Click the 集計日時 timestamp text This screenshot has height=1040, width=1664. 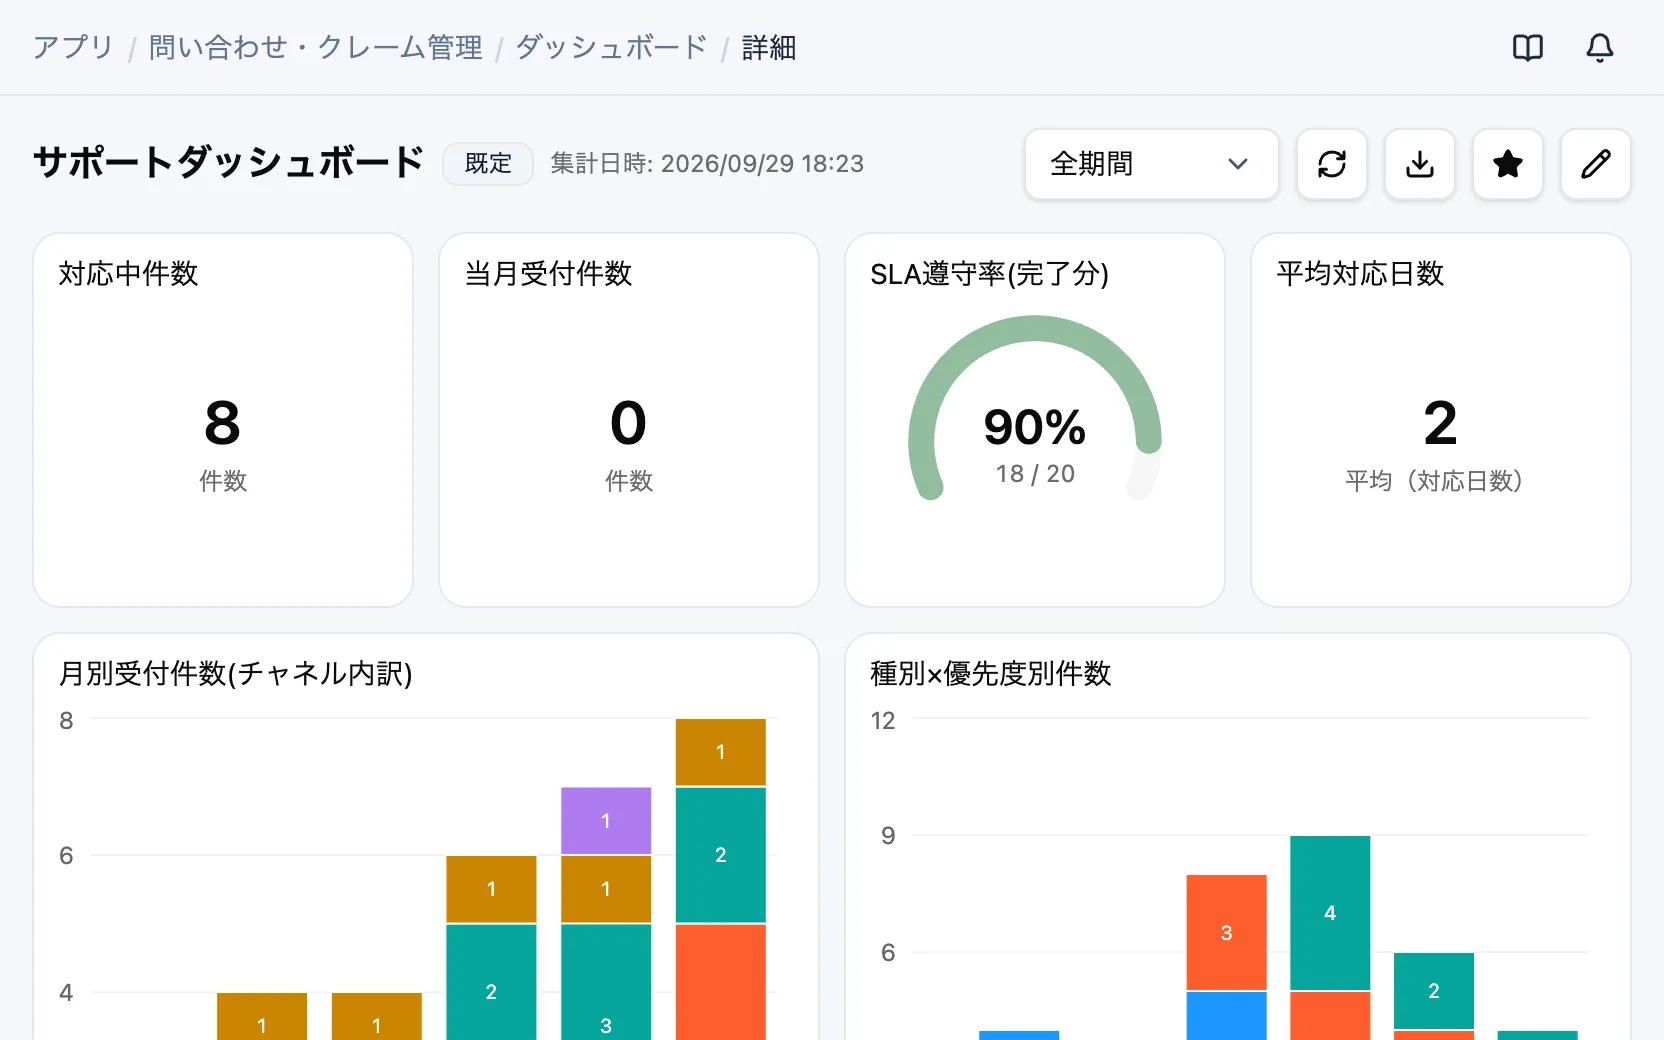[x=707, y=163]
